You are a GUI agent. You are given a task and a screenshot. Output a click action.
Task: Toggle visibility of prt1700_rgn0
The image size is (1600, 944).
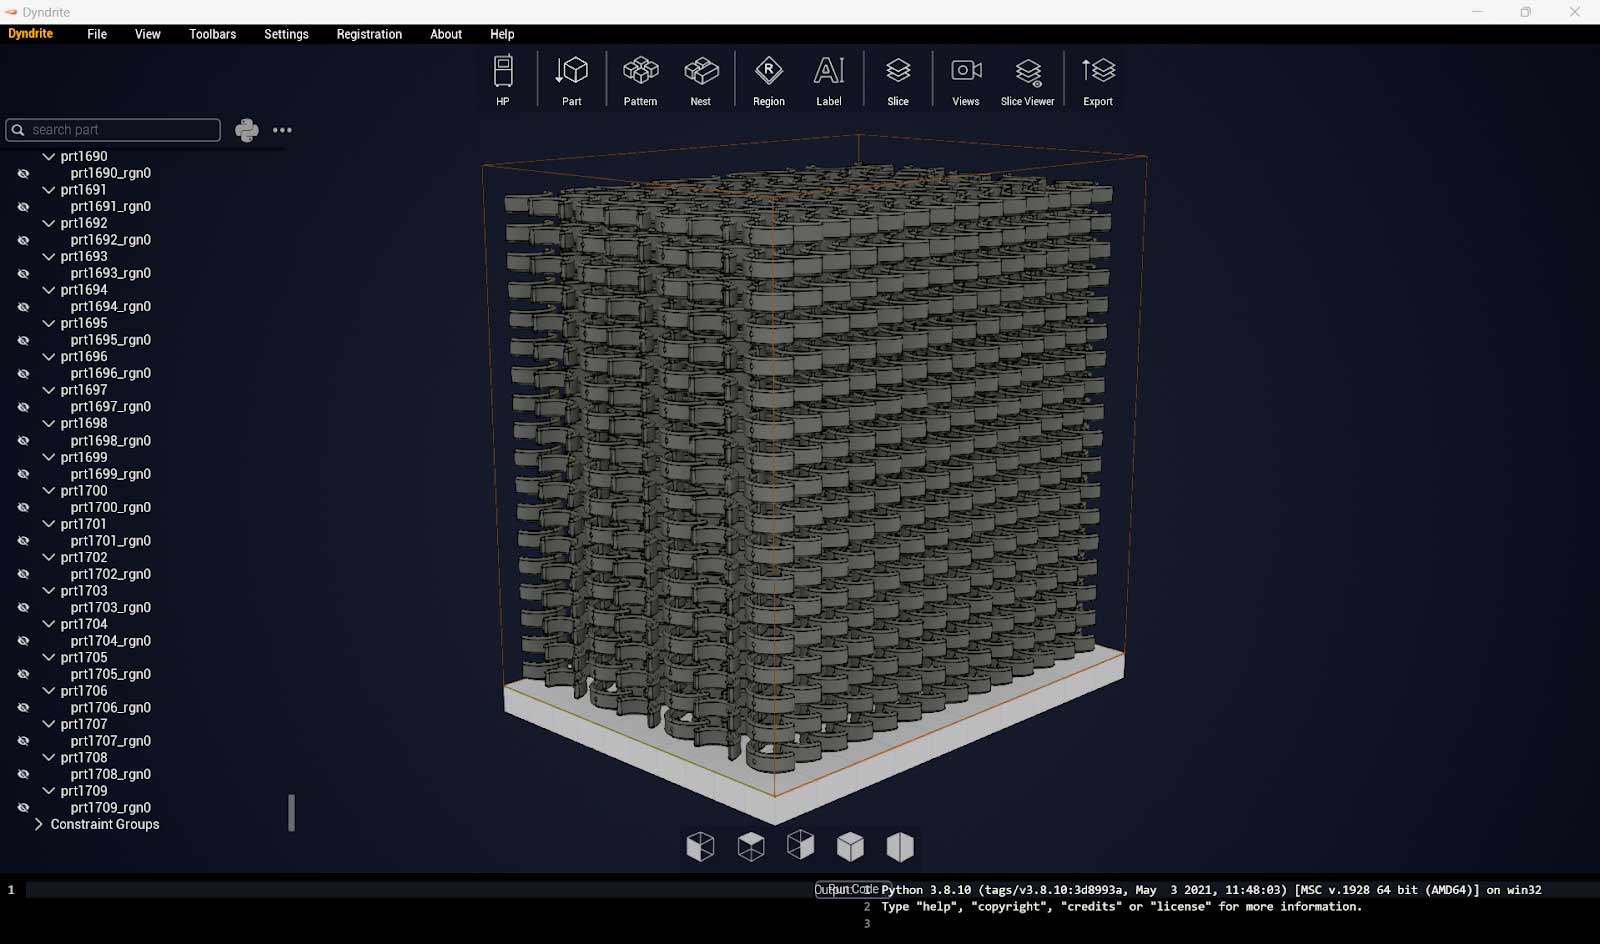click(23, 507)
